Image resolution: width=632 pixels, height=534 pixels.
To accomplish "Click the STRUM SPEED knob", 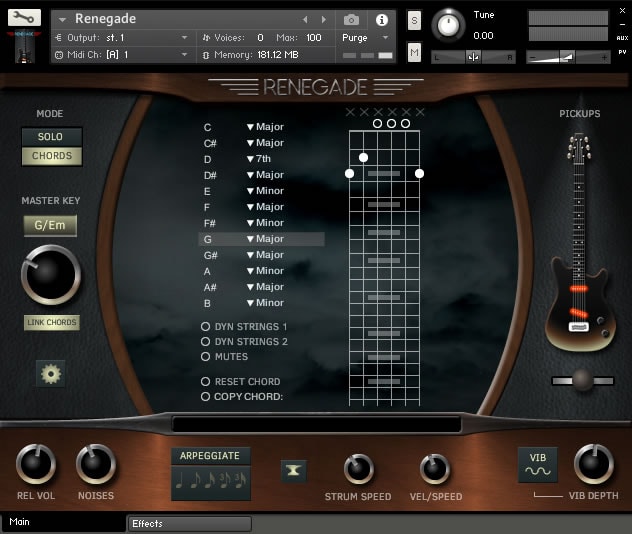I will point(358,469).
